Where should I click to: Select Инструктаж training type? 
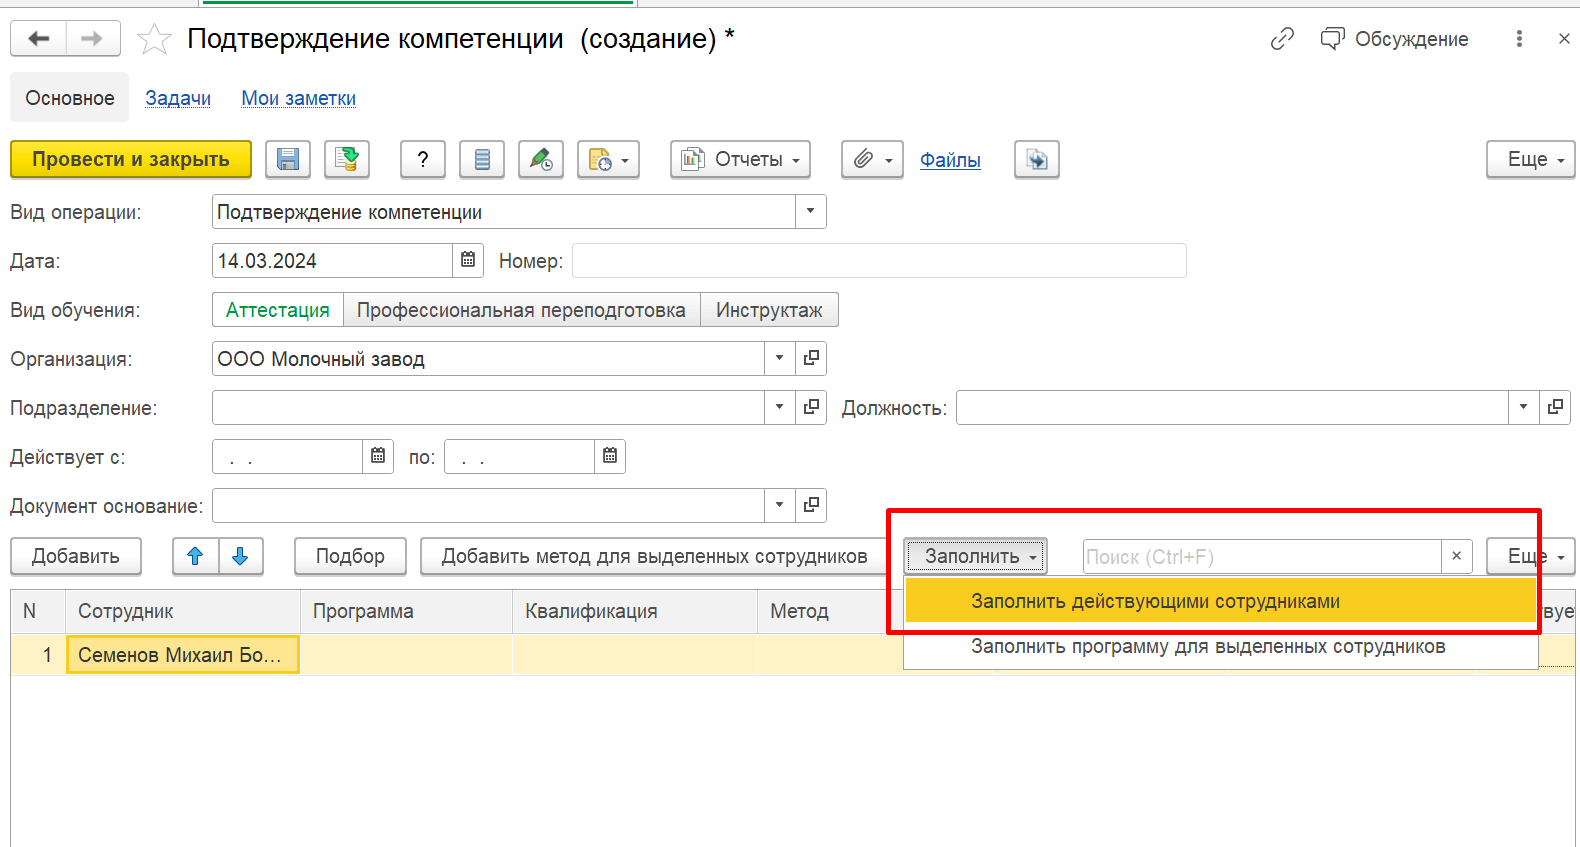coord(769,310)
